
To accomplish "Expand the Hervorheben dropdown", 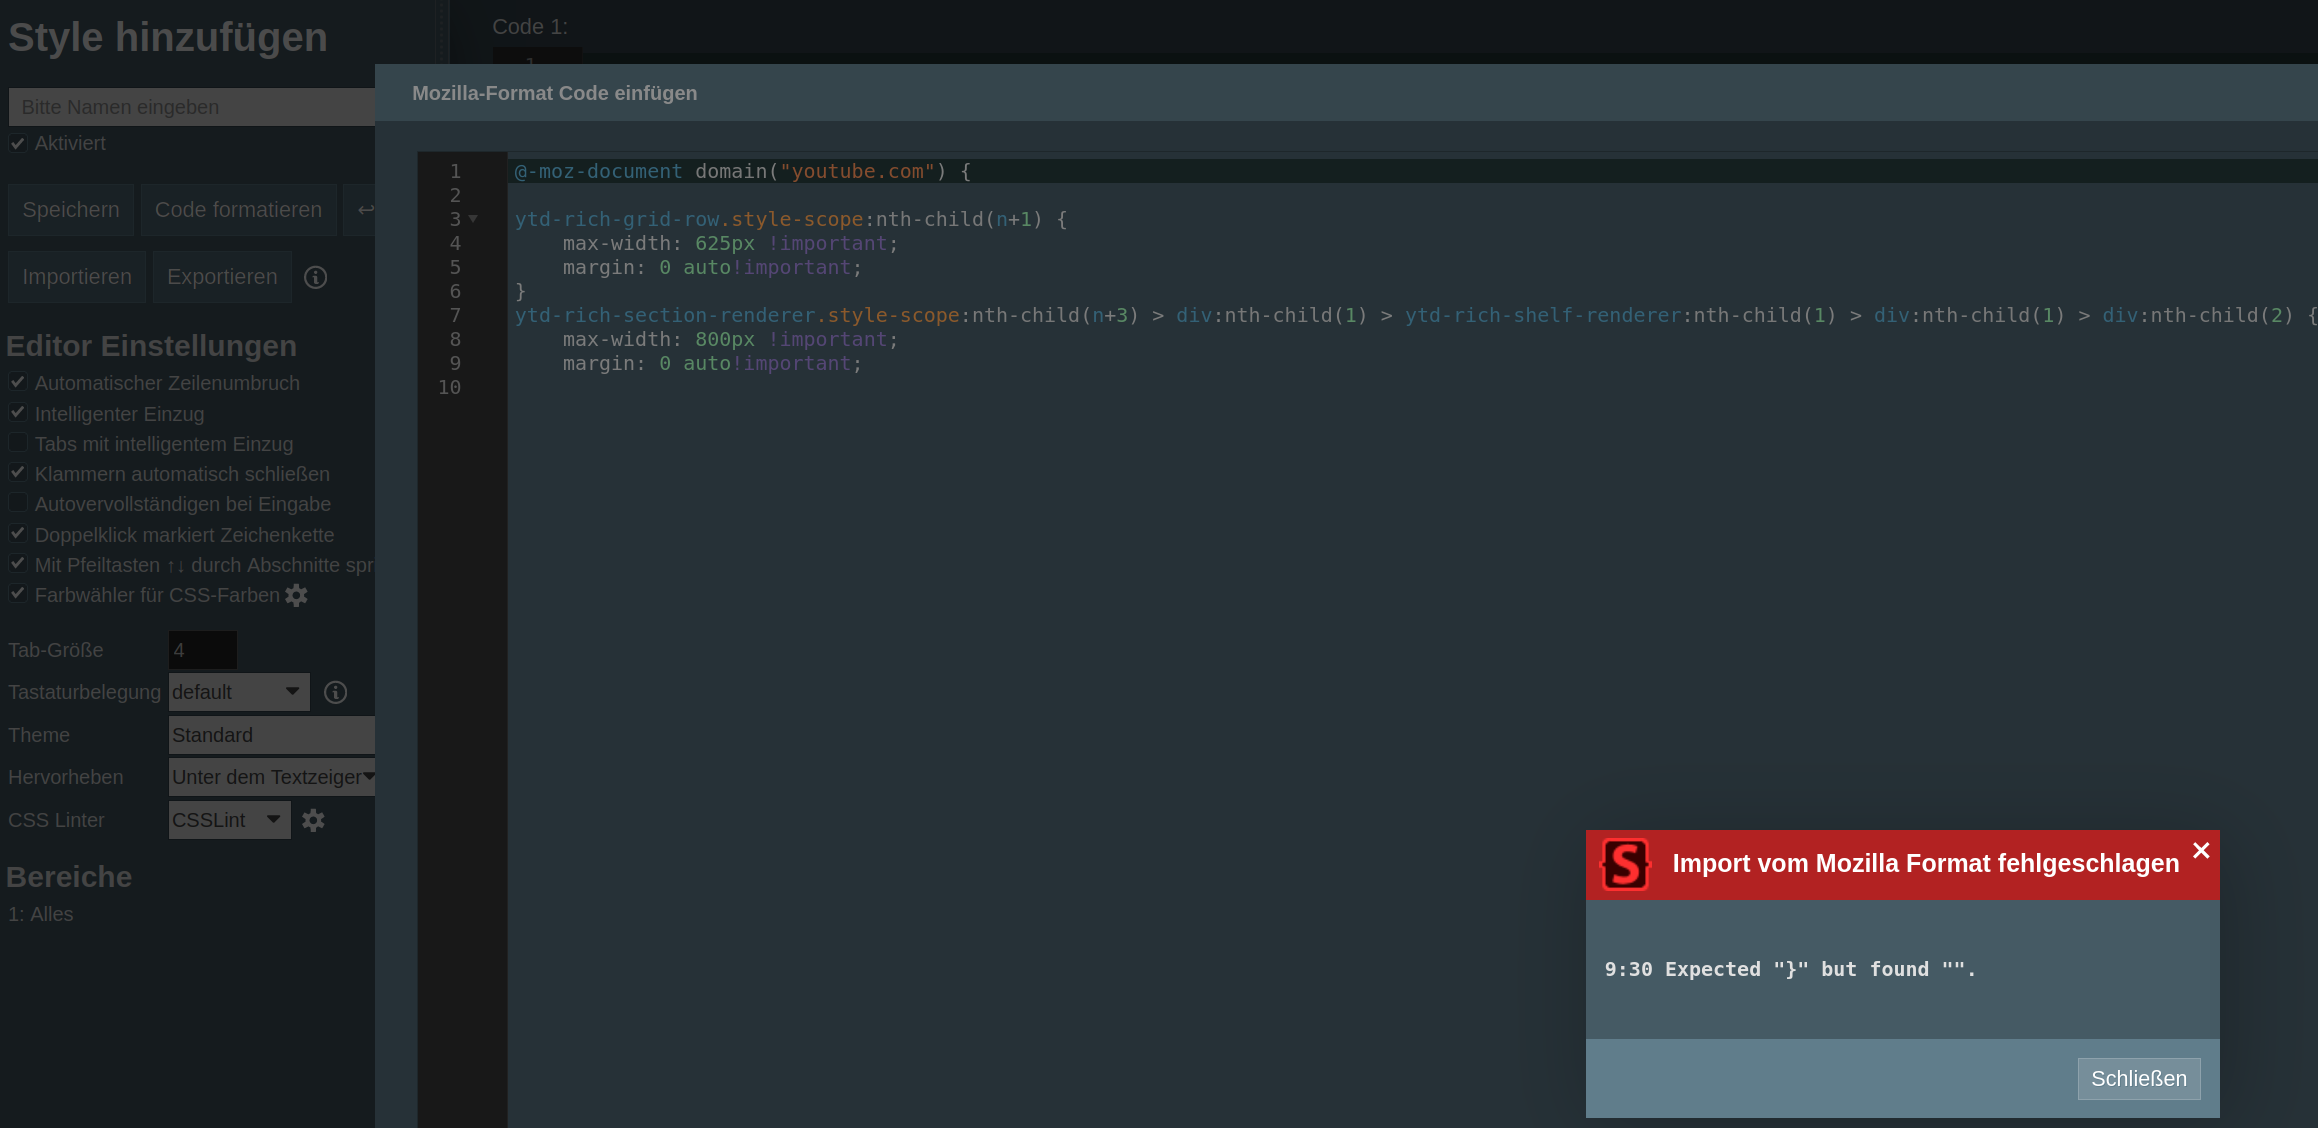I will [271, 777].
